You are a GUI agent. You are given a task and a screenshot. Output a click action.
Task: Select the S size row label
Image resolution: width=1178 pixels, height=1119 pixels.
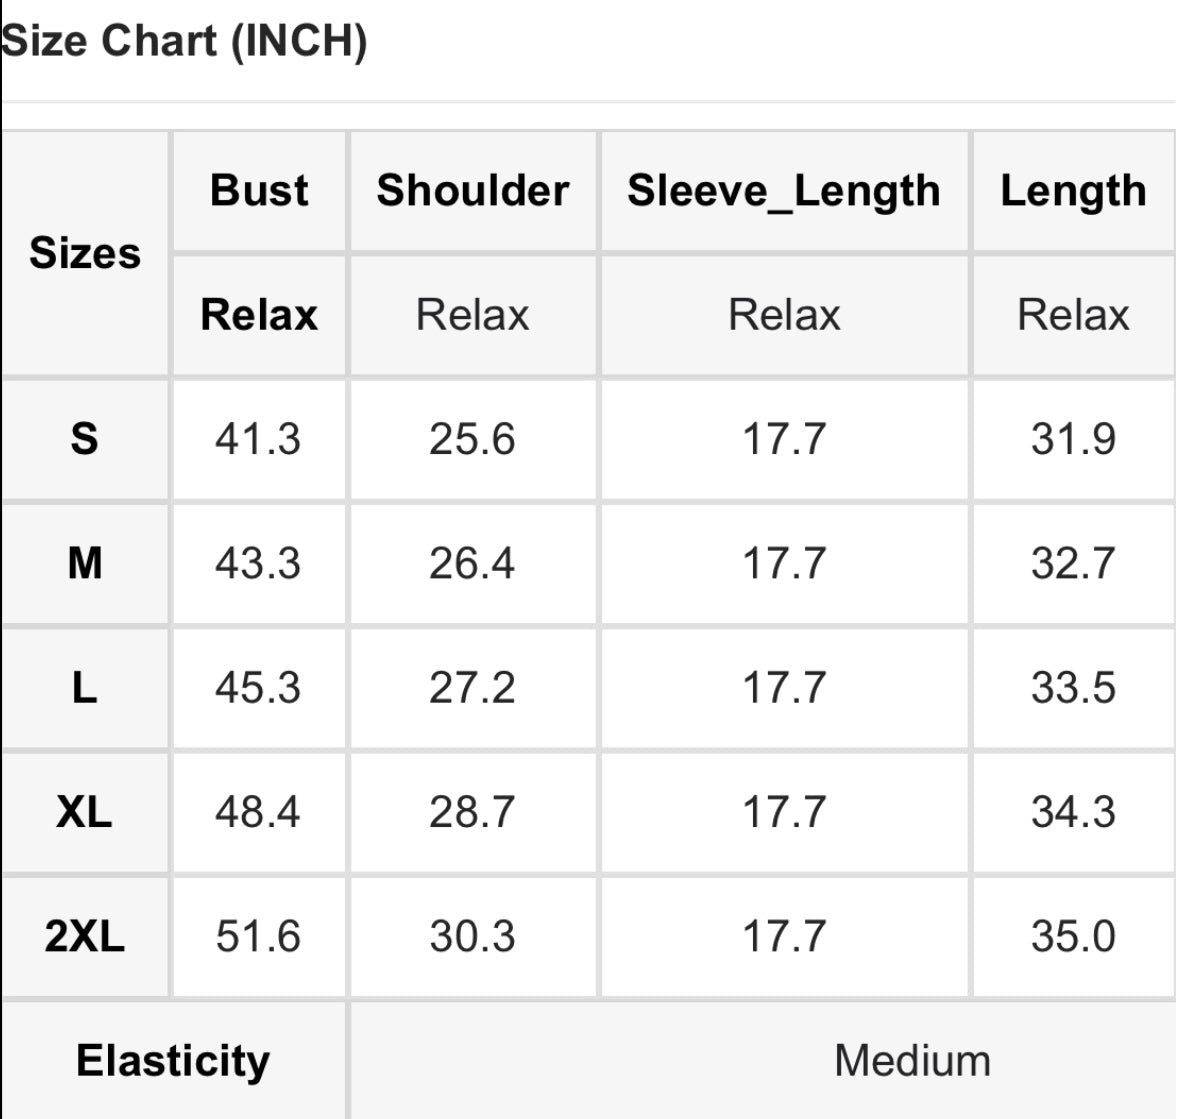click(84, 438)
